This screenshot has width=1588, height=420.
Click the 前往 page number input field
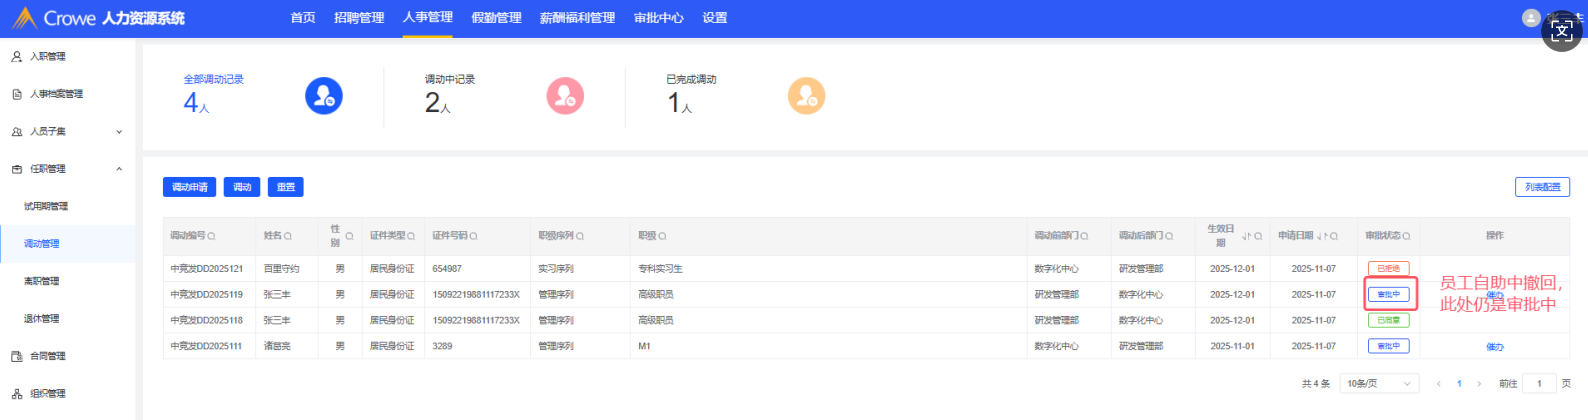click(1539, 384)
